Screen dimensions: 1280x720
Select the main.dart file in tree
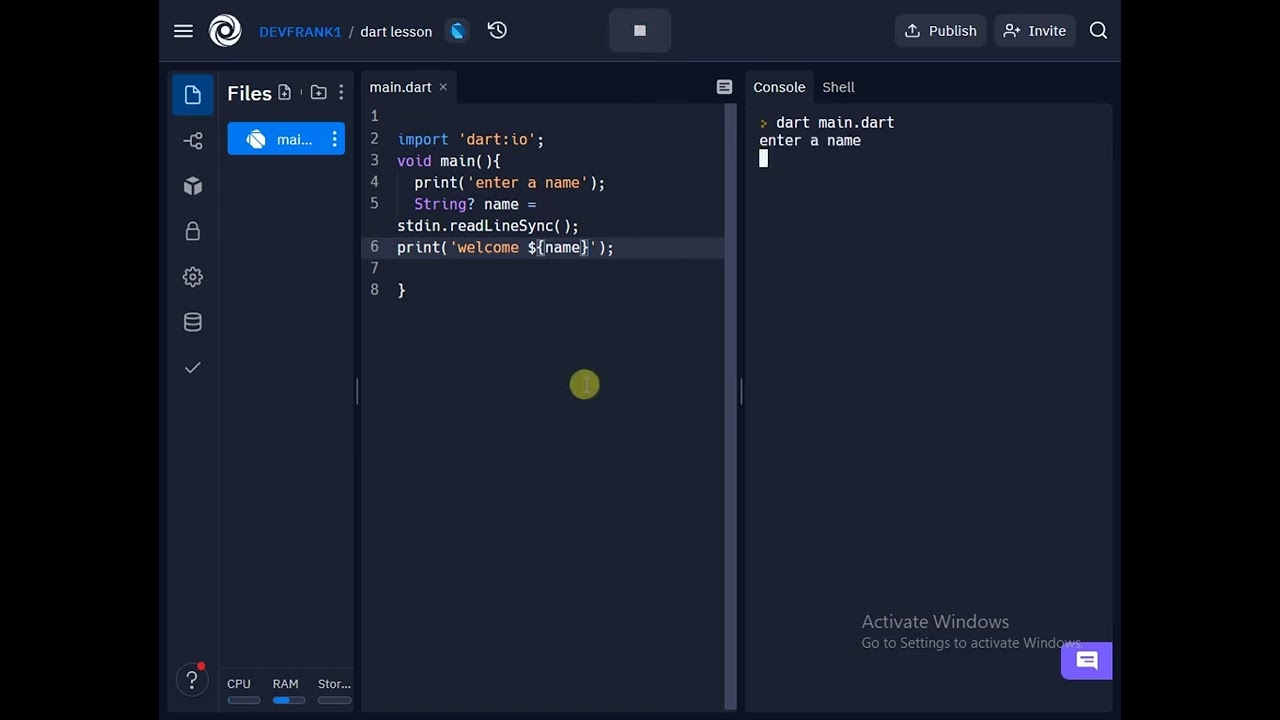pos(286,139)
